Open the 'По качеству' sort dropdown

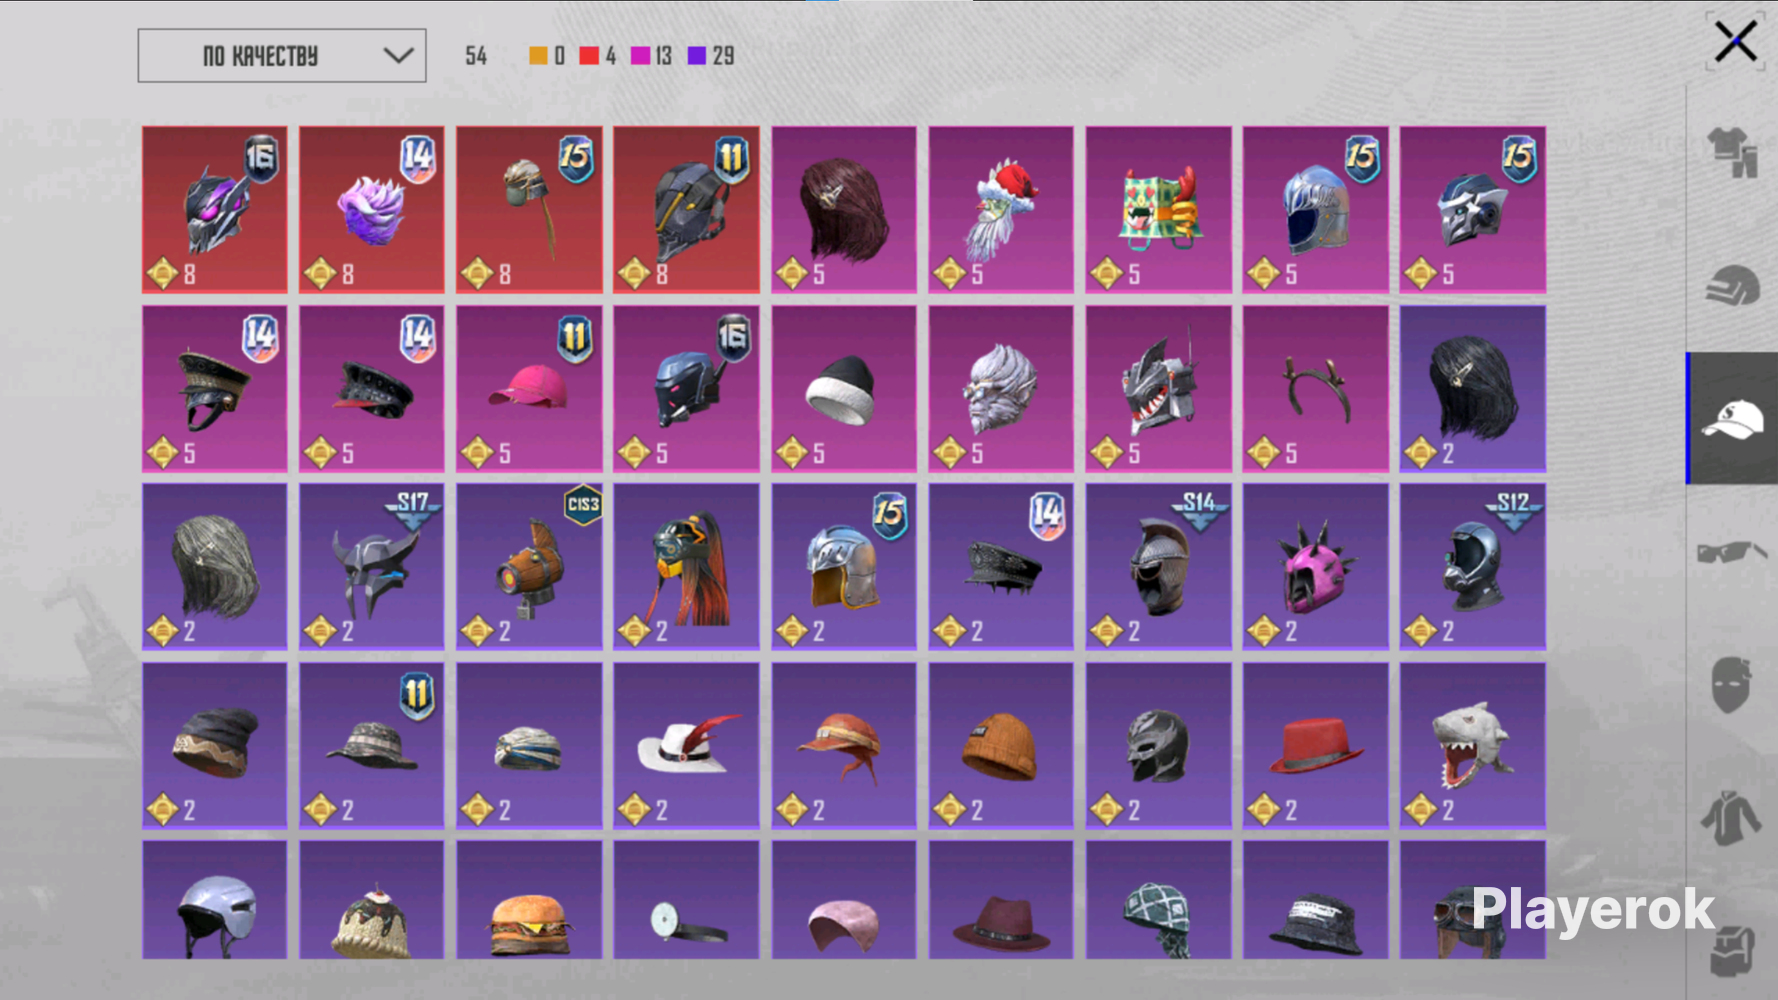click(x=282, y=56)
